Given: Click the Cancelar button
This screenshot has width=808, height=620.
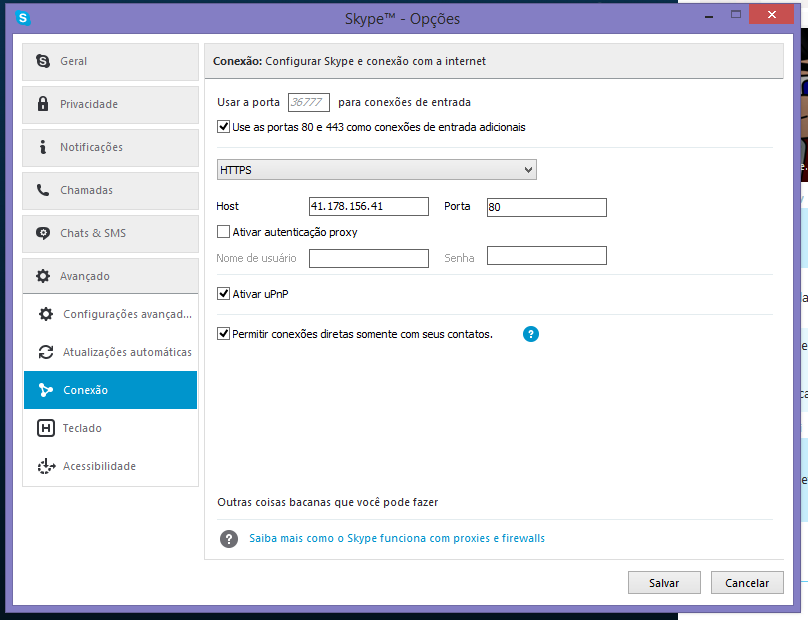Looking at the screenshot, I should tap(747, 582).
